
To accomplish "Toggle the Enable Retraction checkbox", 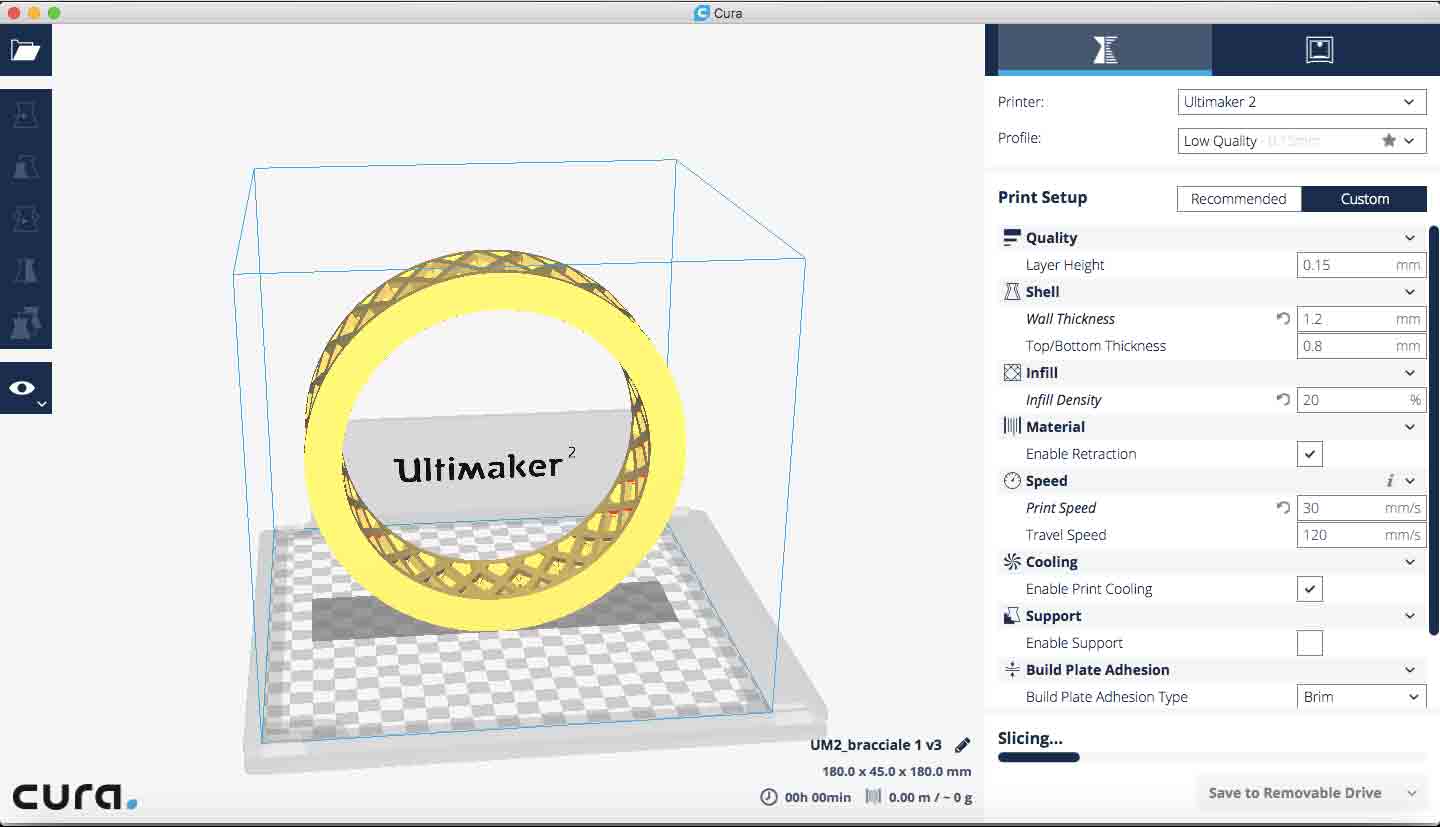I will 1310,454.
